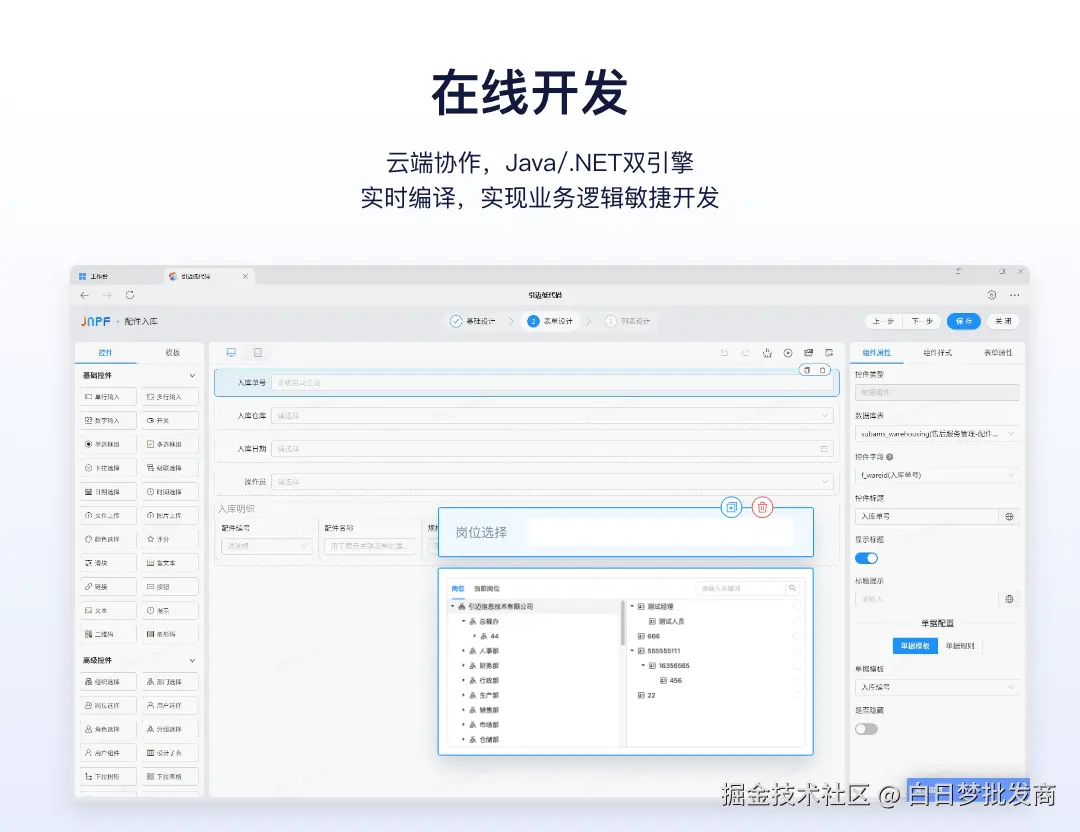Click globe icon beside 入库单号 title field
Image resolution: width=1080 pixels, height=832 pixels.
tap(1009, 517)
